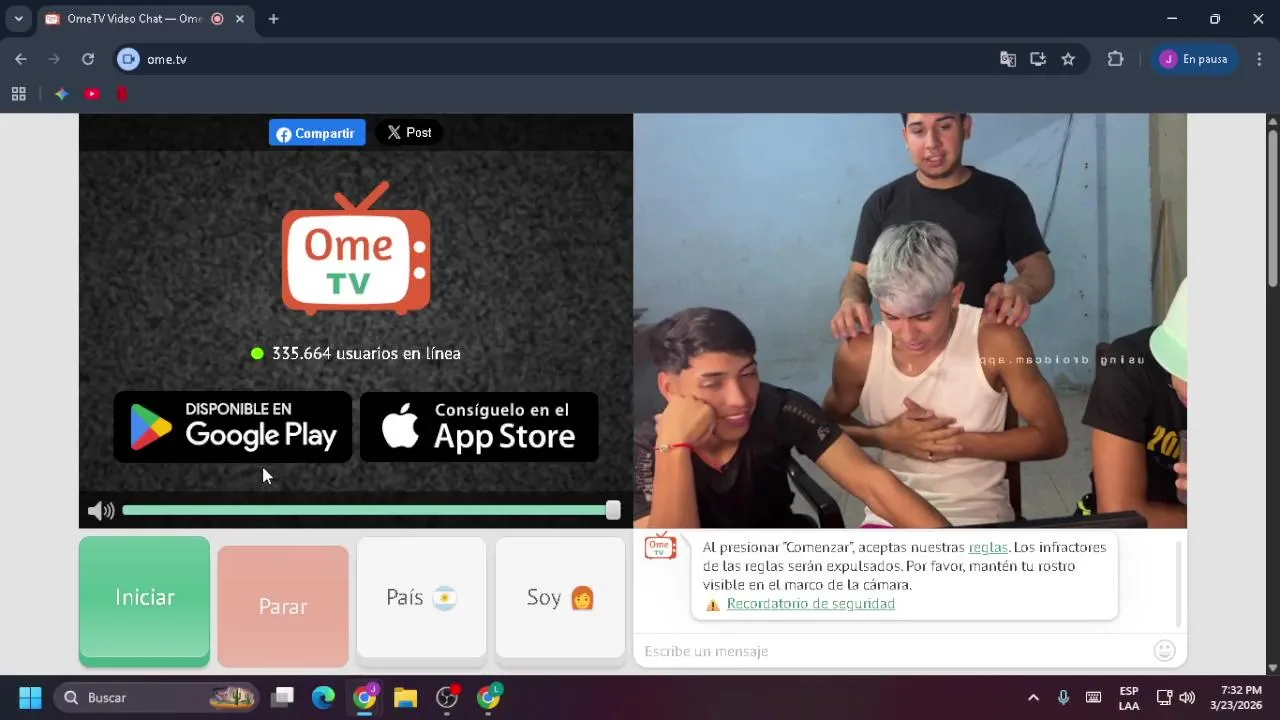Click the X Post button
1280x720 pixels.
pyautogui.click(x=409, y=133)
